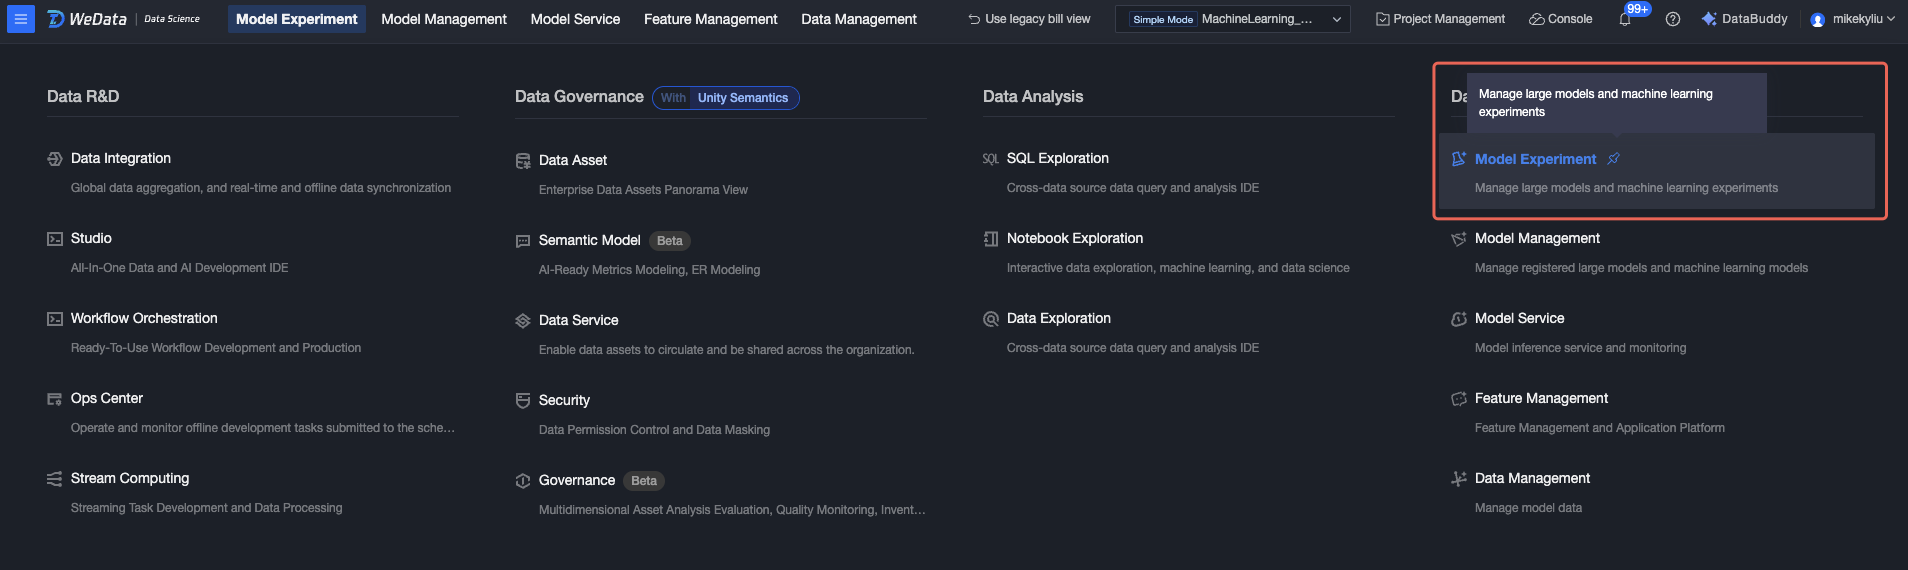This screenshot has height=570, width=1908.
Task: Switch to the Feature Management tab
Action: point(710,19)
